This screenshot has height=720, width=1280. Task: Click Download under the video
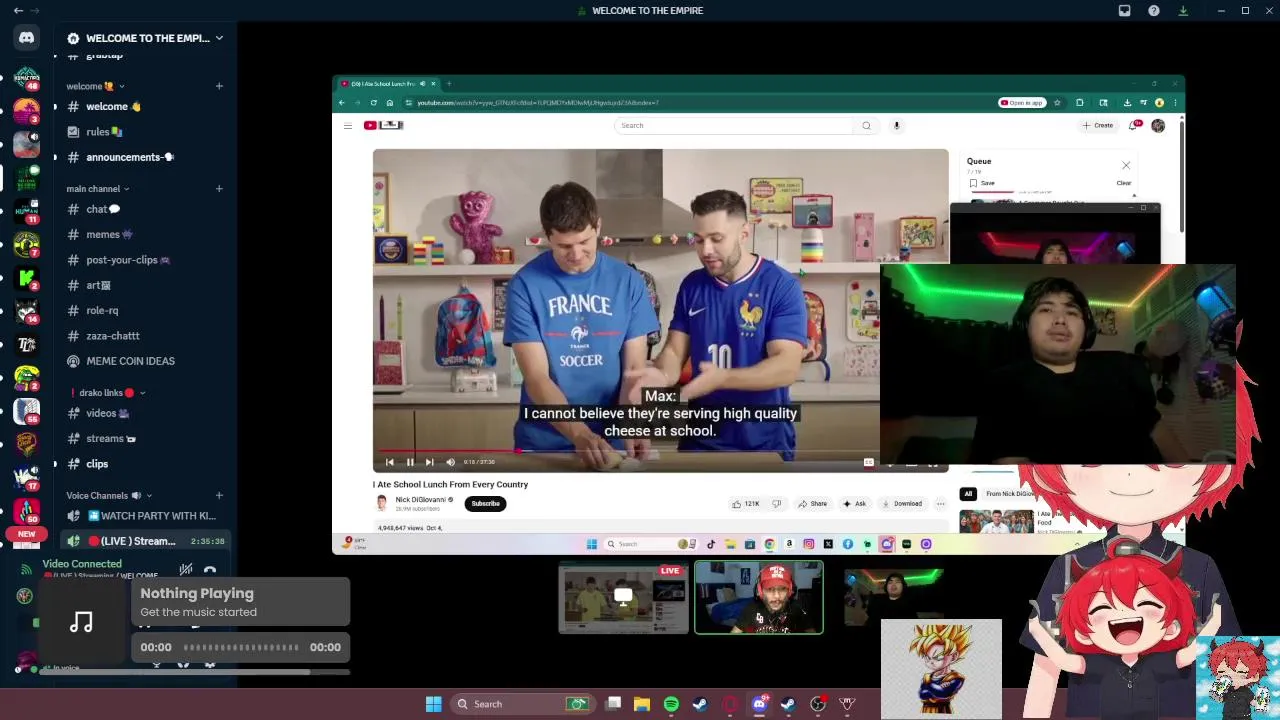pyautogui.click(x=901, y=504)
